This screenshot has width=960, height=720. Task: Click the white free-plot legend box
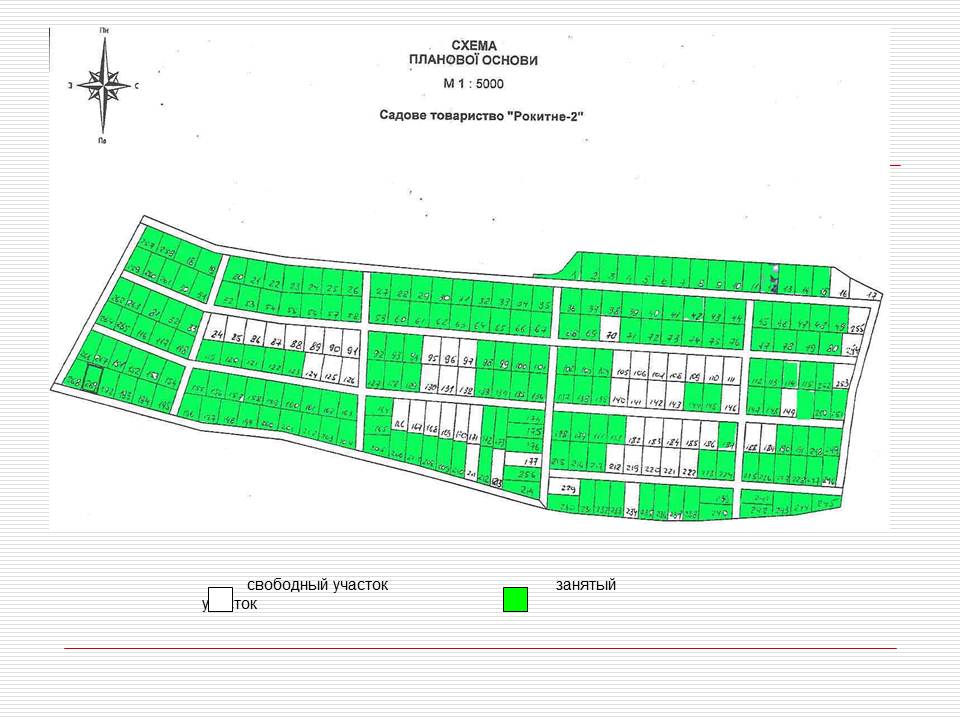tap(220, 599)
